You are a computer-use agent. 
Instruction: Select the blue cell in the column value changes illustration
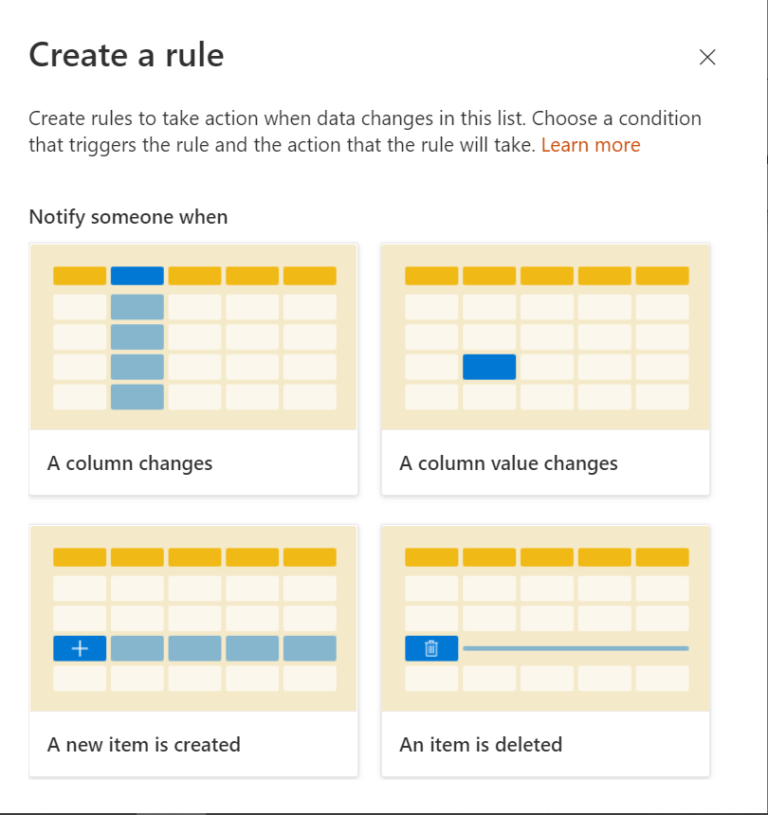(489, 367)
